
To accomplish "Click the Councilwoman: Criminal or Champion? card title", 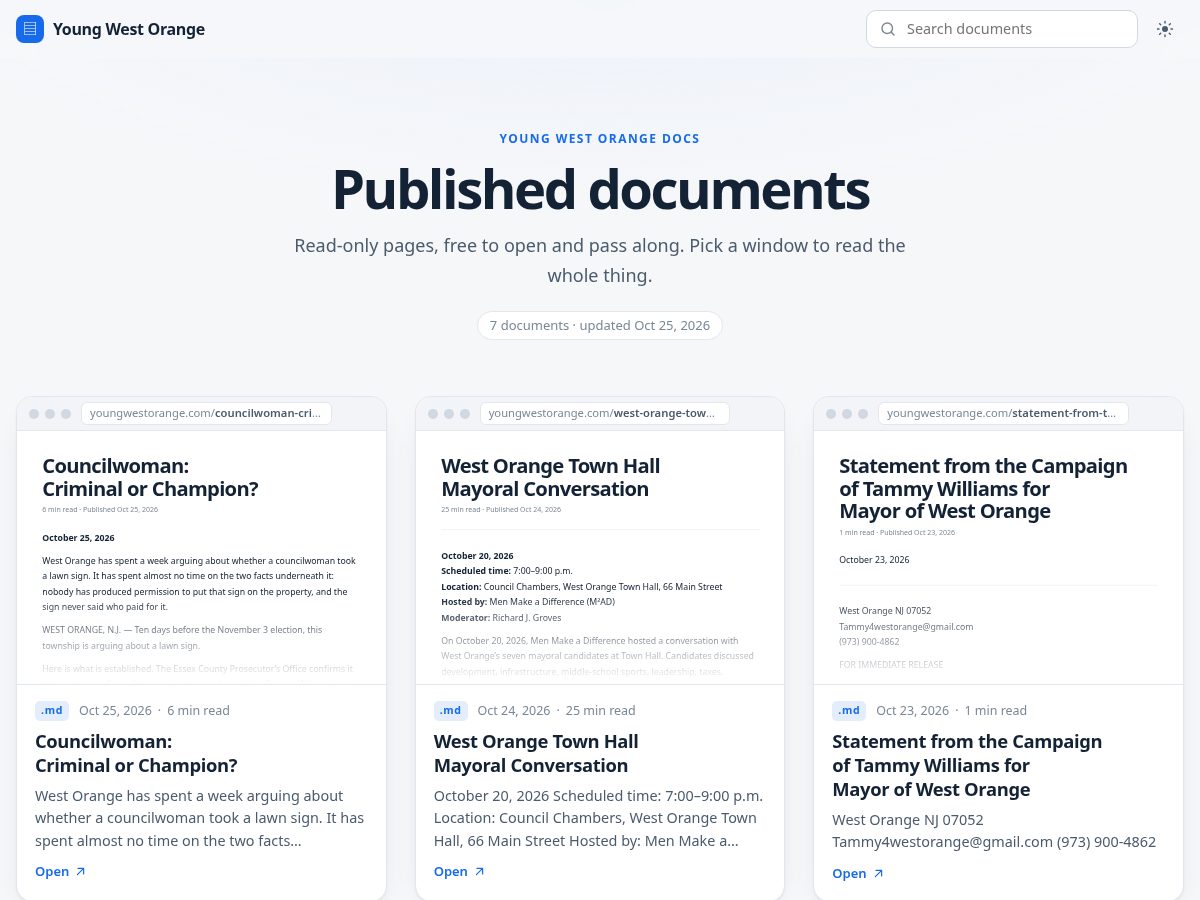I will pyautogui.click(x=136, y=753).
